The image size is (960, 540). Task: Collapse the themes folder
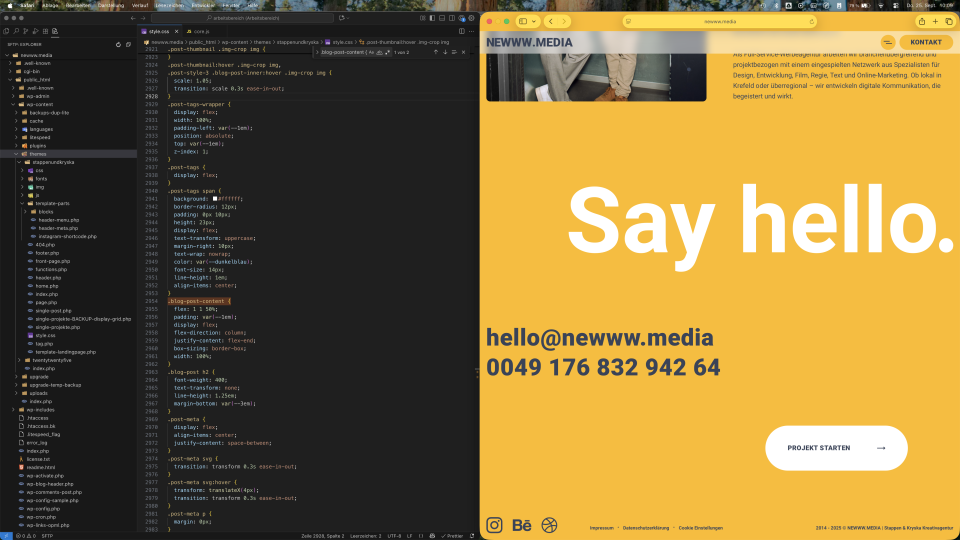tap(17, 154)
